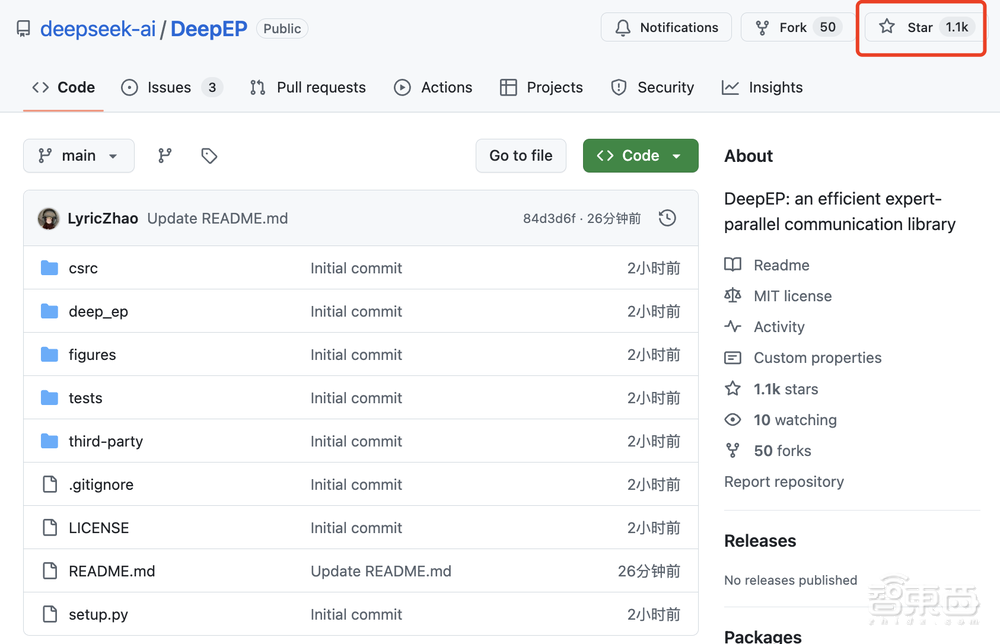The height and width of the screenshot is (644, 1000).
Task: Open the tags icon in the branch bar
Action: [x=209, y=156]
